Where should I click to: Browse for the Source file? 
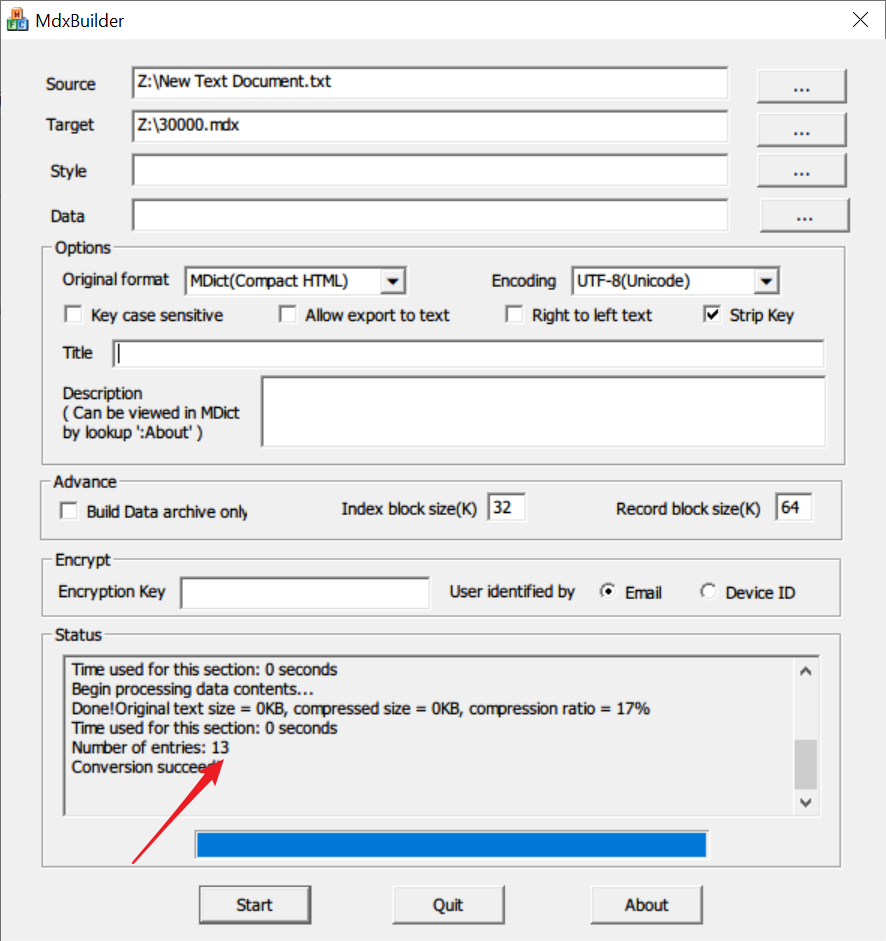tap(801, 86)
